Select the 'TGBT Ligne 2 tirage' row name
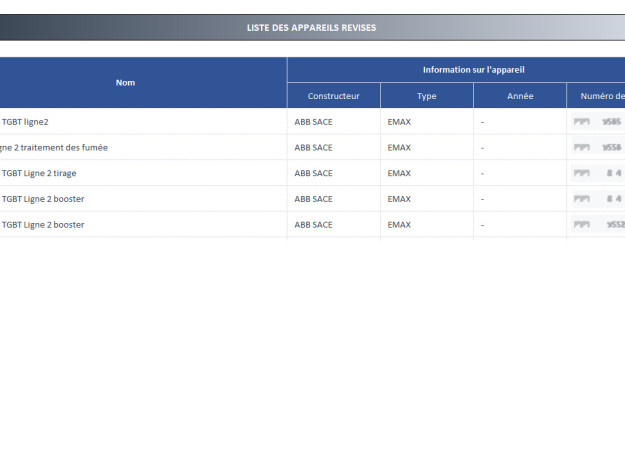625x468 pixels. pos(39,173)
